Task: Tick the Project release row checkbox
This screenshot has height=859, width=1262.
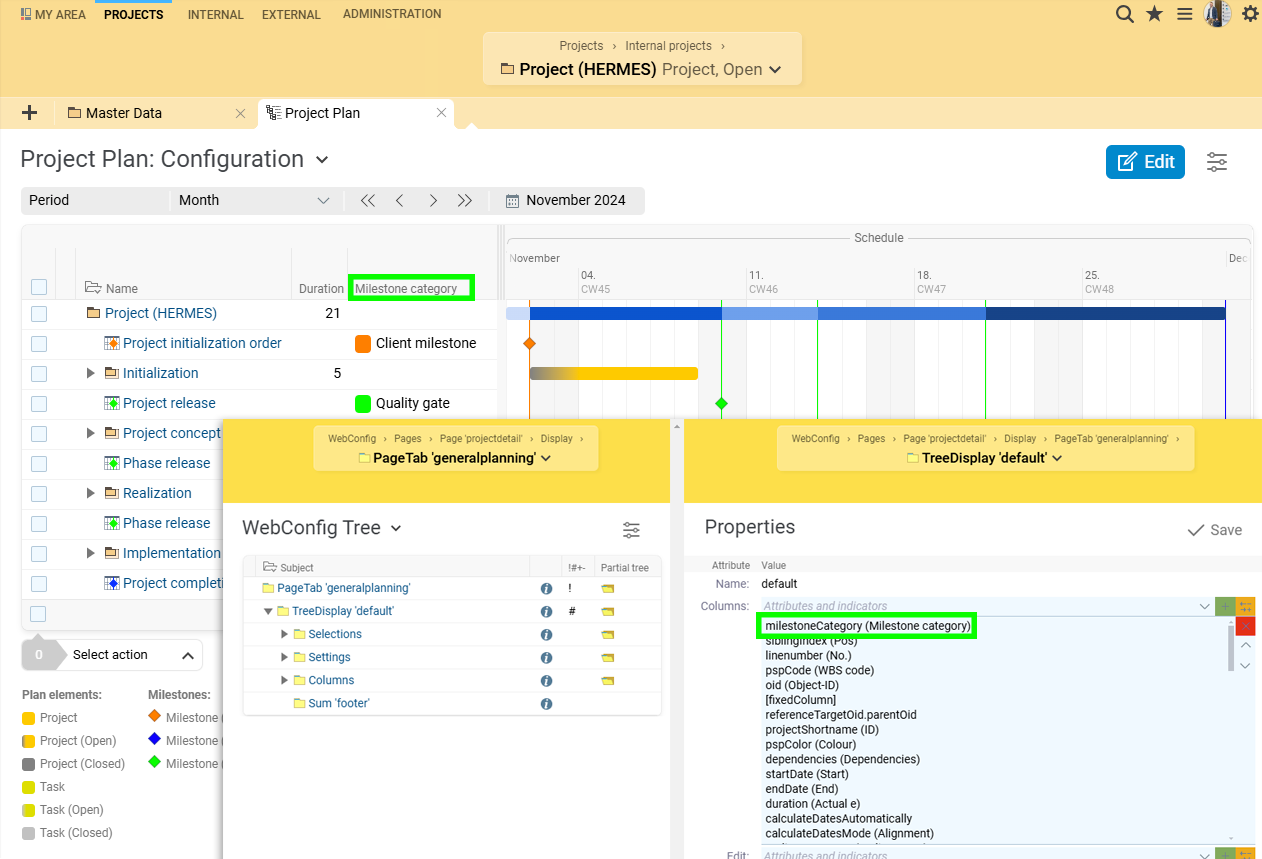Action: click(39, 404)
